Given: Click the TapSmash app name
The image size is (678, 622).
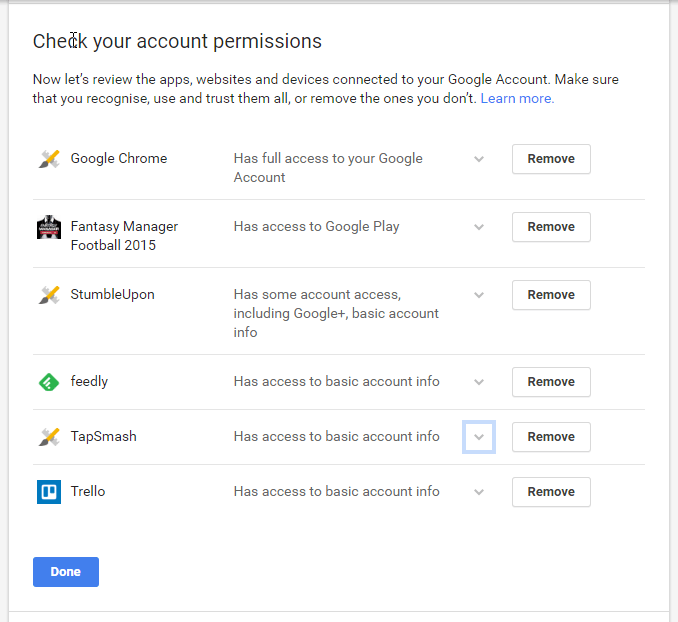Looking at the screenshot, I should [x=104, y=436].
